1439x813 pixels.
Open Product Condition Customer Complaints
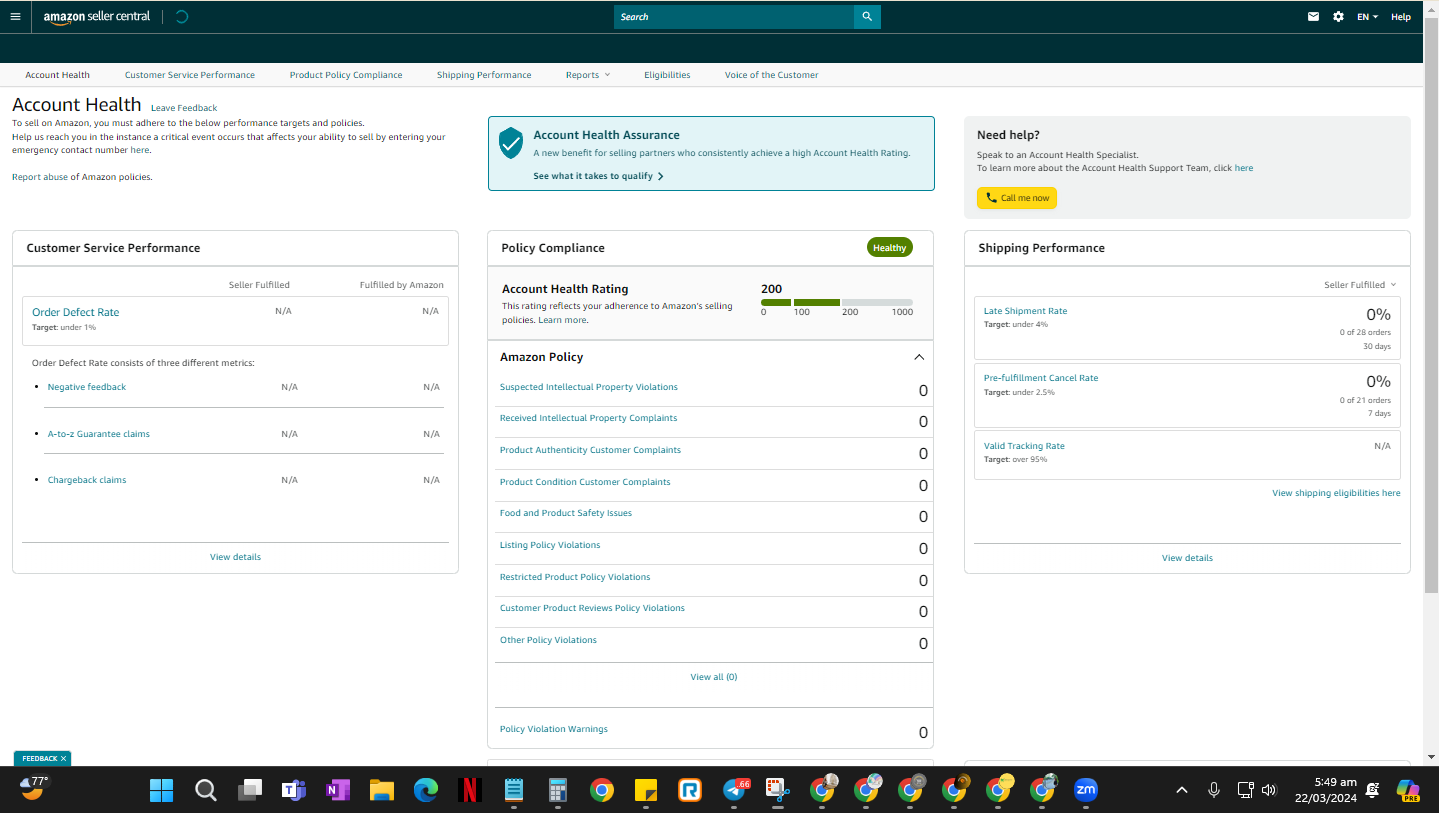point(585,482)
